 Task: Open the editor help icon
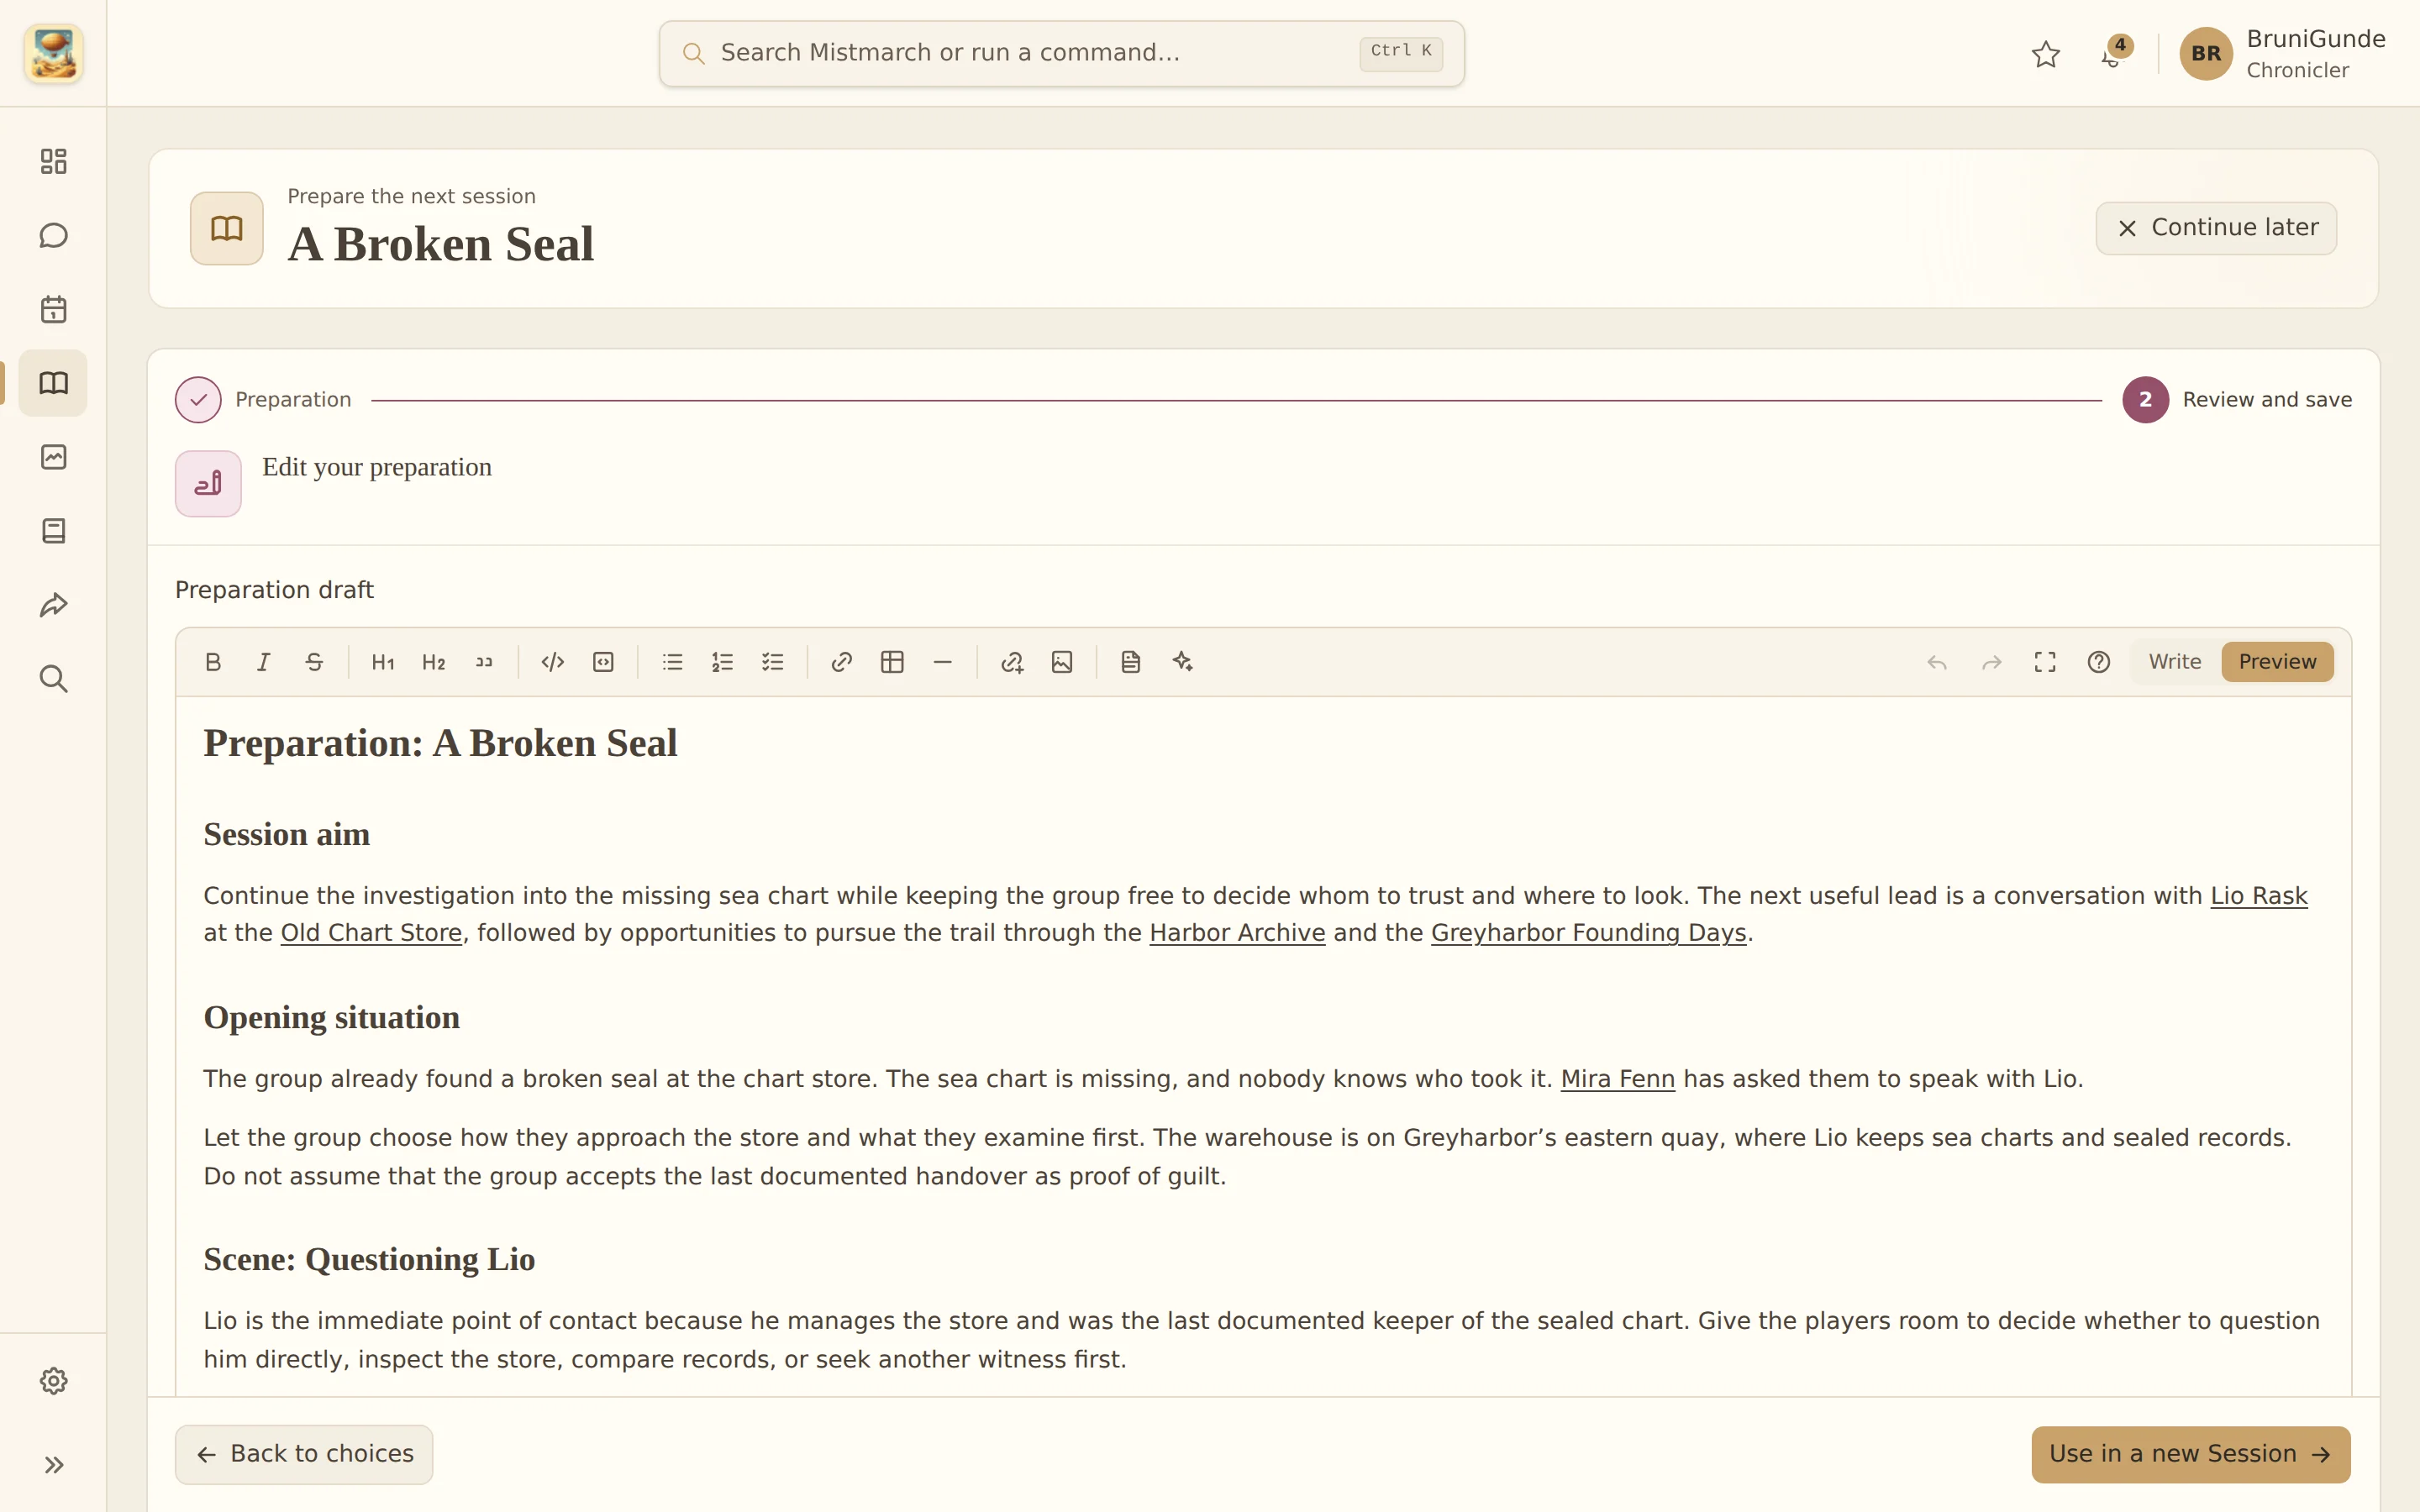[2099, 662]
